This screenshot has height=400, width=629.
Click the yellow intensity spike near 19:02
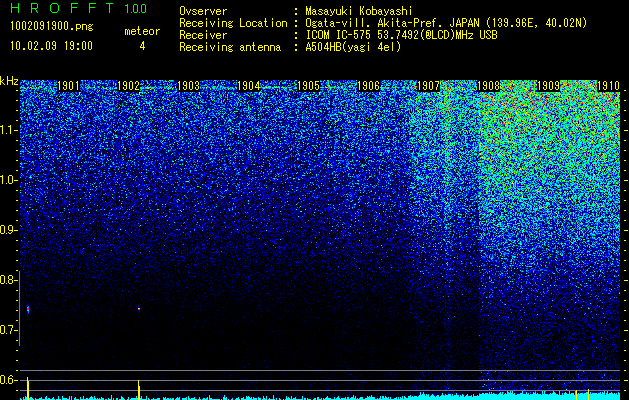(139, 390)
